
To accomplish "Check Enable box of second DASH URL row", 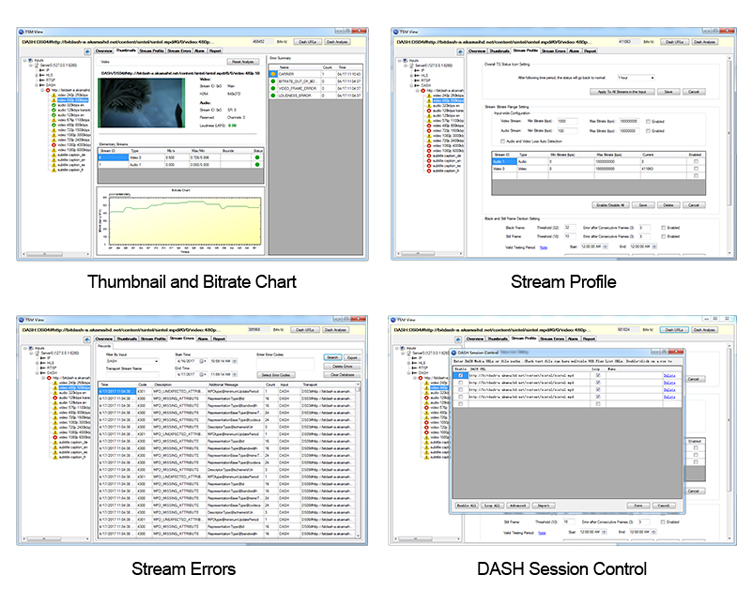I will point(461,383).
